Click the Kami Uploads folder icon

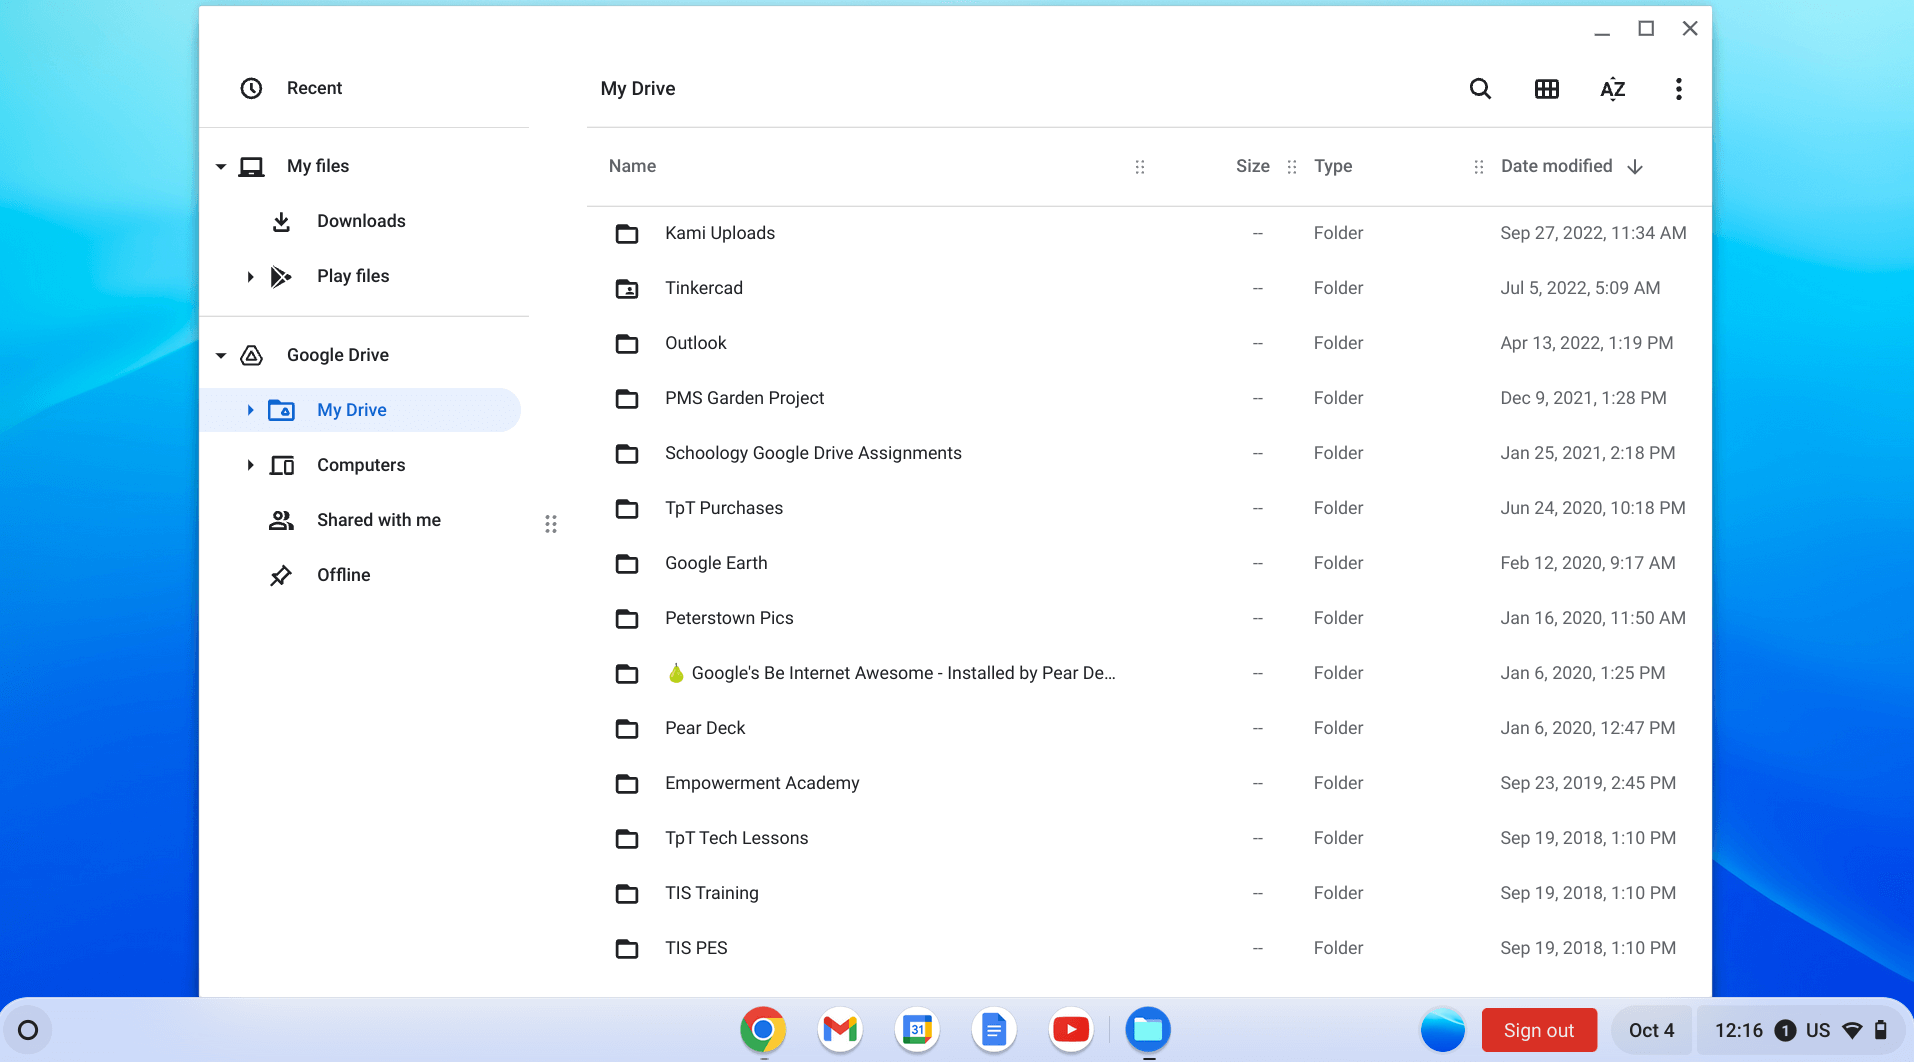coord(627,234)
